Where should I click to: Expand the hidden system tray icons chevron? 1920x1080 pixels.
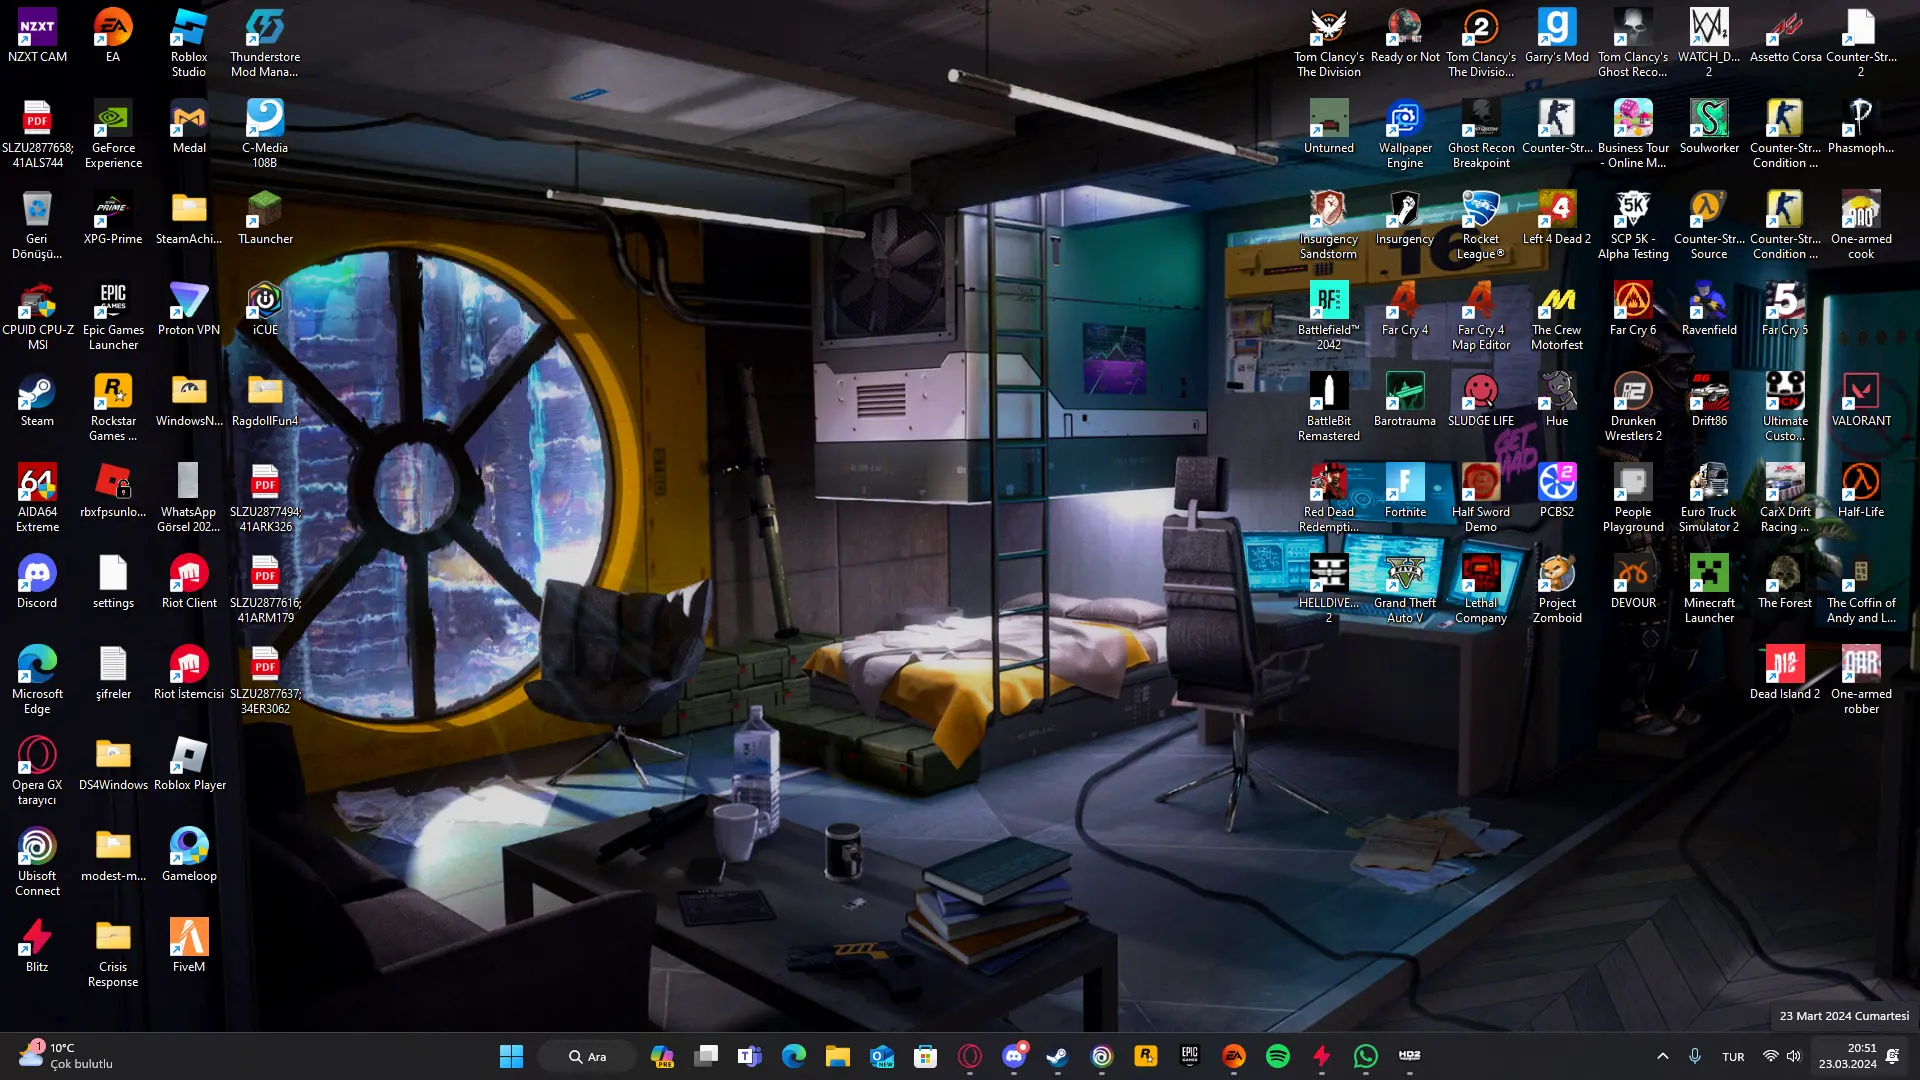tap(1663, 1056)
